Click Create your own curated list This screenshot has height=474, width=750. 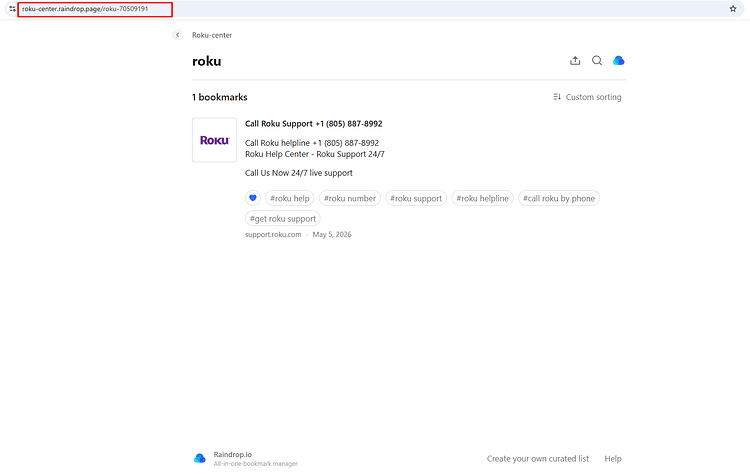click(538, 459)
